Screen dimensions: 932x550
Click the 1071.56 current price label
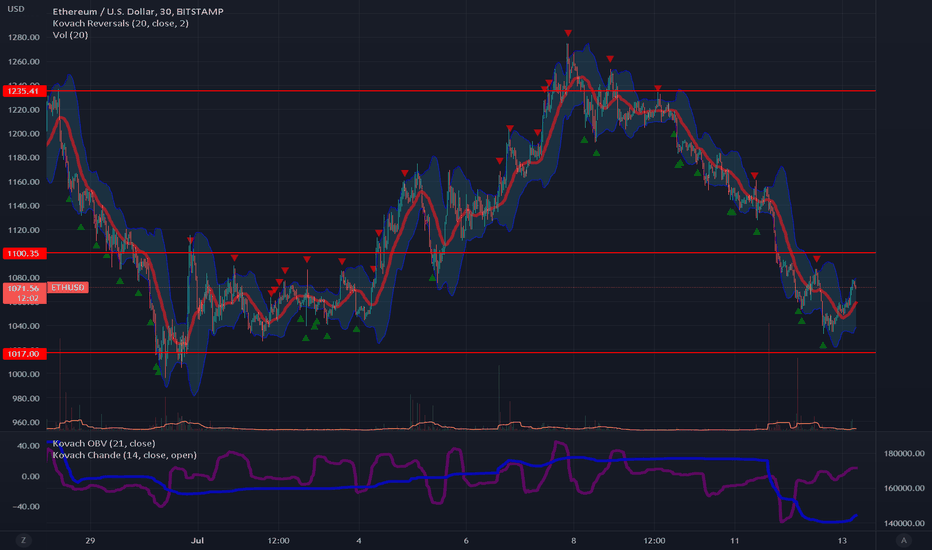(x=24, y=288)
